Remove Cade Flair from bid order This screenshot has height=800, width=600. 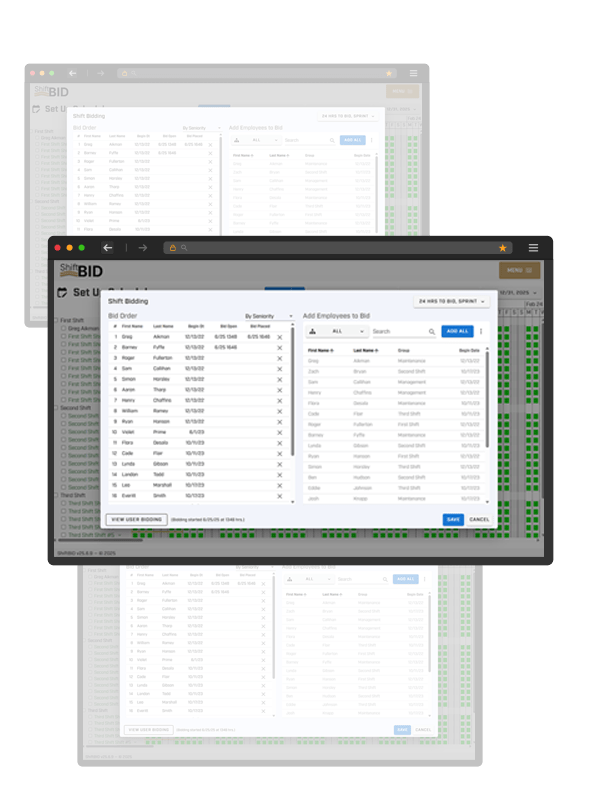point(280,454)
